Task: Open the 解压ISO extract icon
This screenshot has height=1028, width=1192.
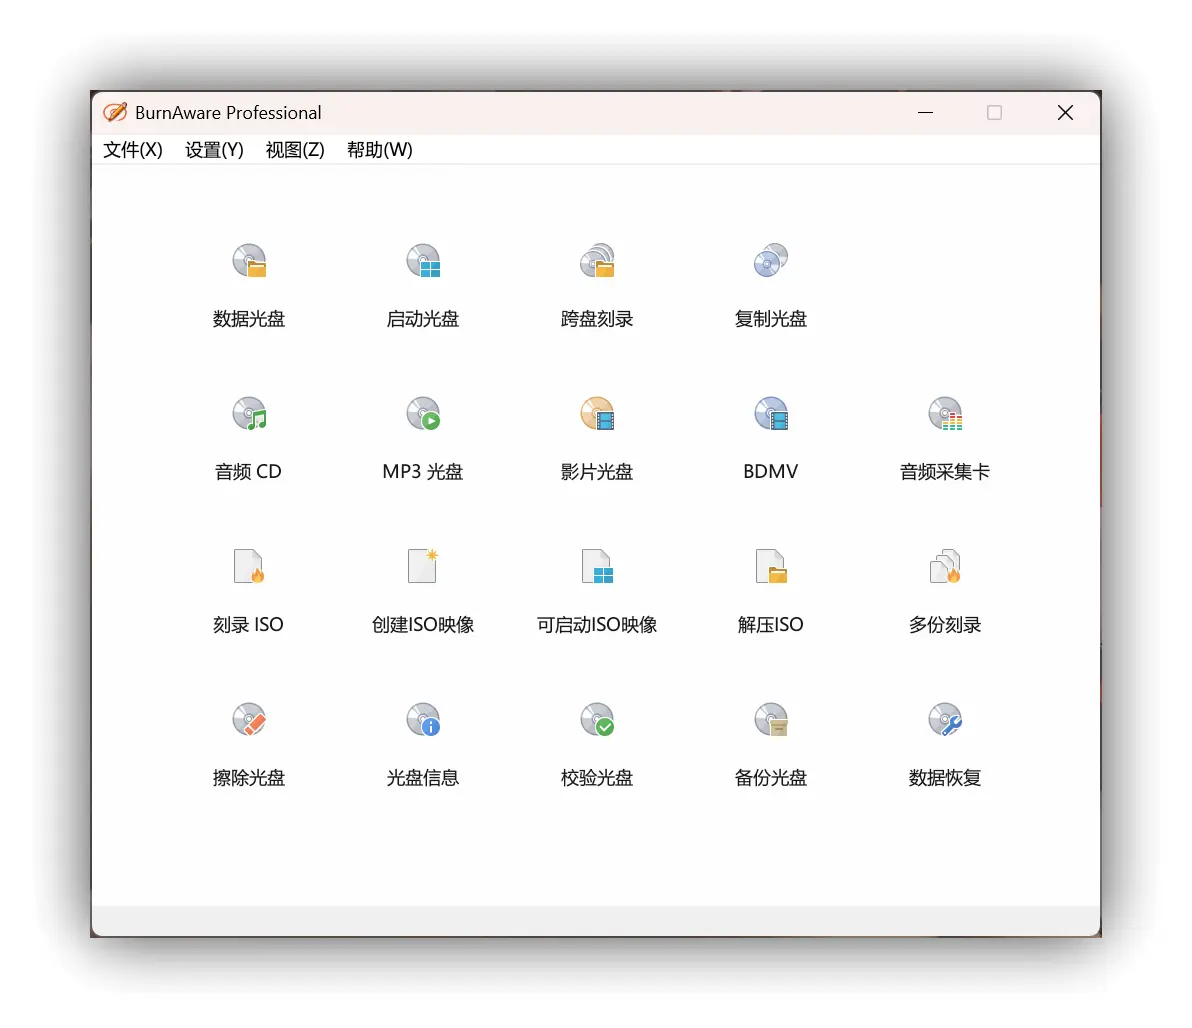Action: coord(771,566)
